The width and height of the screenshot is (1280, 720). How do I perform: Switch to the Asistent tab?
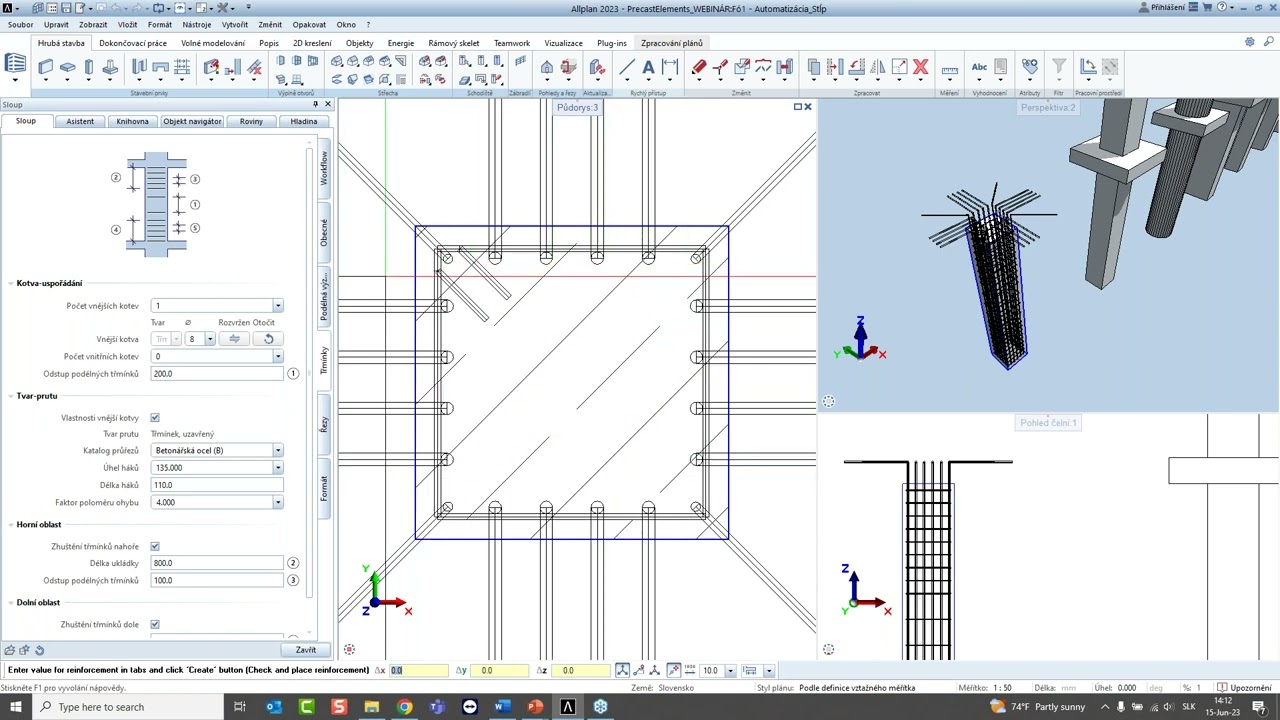[80, 121]
